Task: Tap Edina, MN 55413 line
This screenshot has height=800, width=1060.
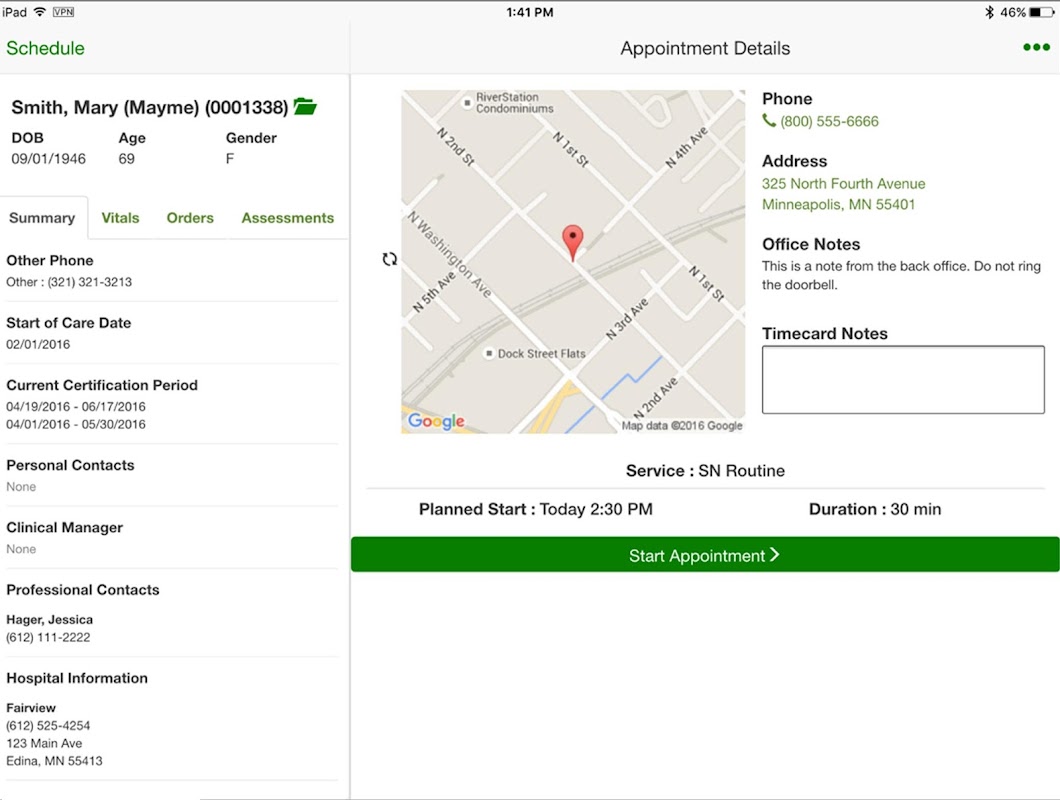Action: tap(54, 761)
